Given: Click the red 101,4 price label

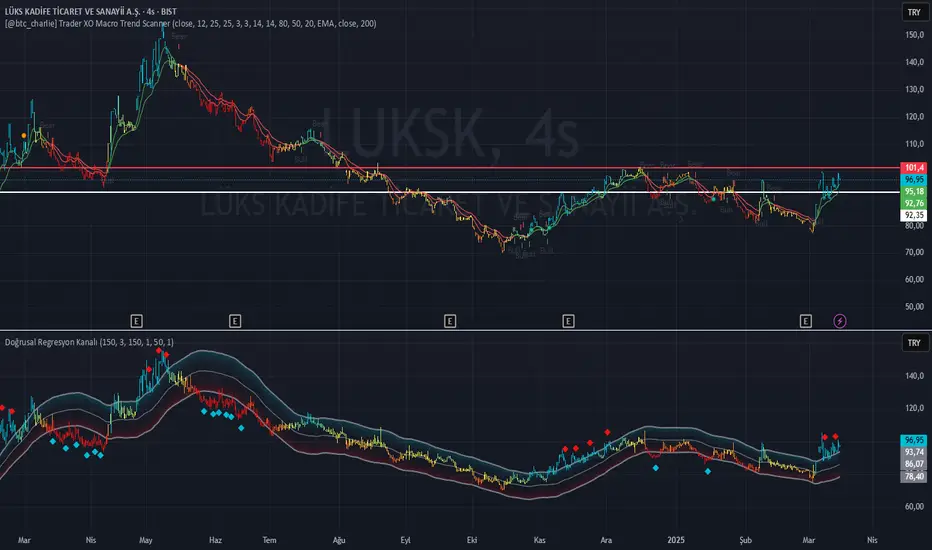Looking at the screenshot, I should pos(914,168).
